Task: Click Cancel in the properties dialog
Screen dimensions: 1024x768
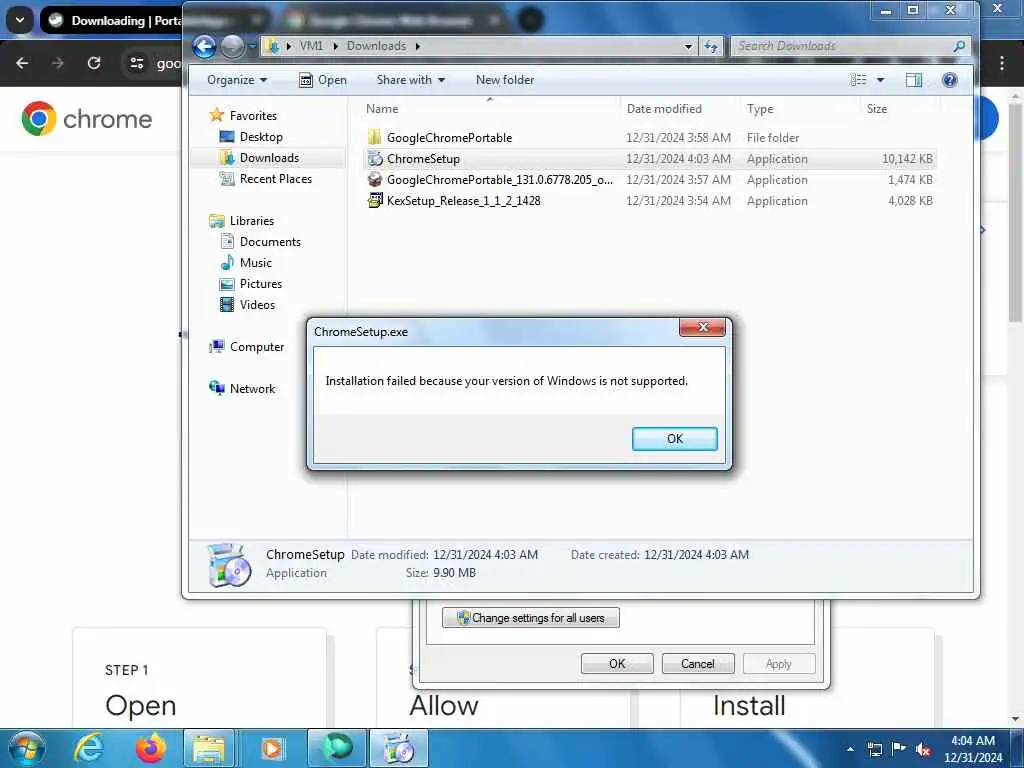Action: 697,664
